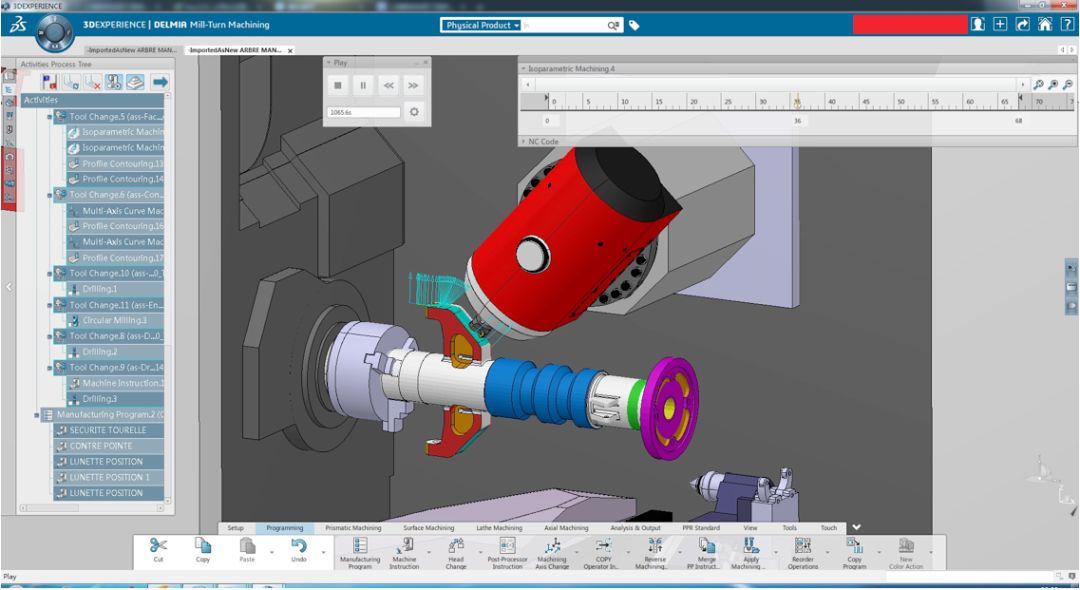Click the Paste tool
1080x590 pixels.
tap(247, 551)
